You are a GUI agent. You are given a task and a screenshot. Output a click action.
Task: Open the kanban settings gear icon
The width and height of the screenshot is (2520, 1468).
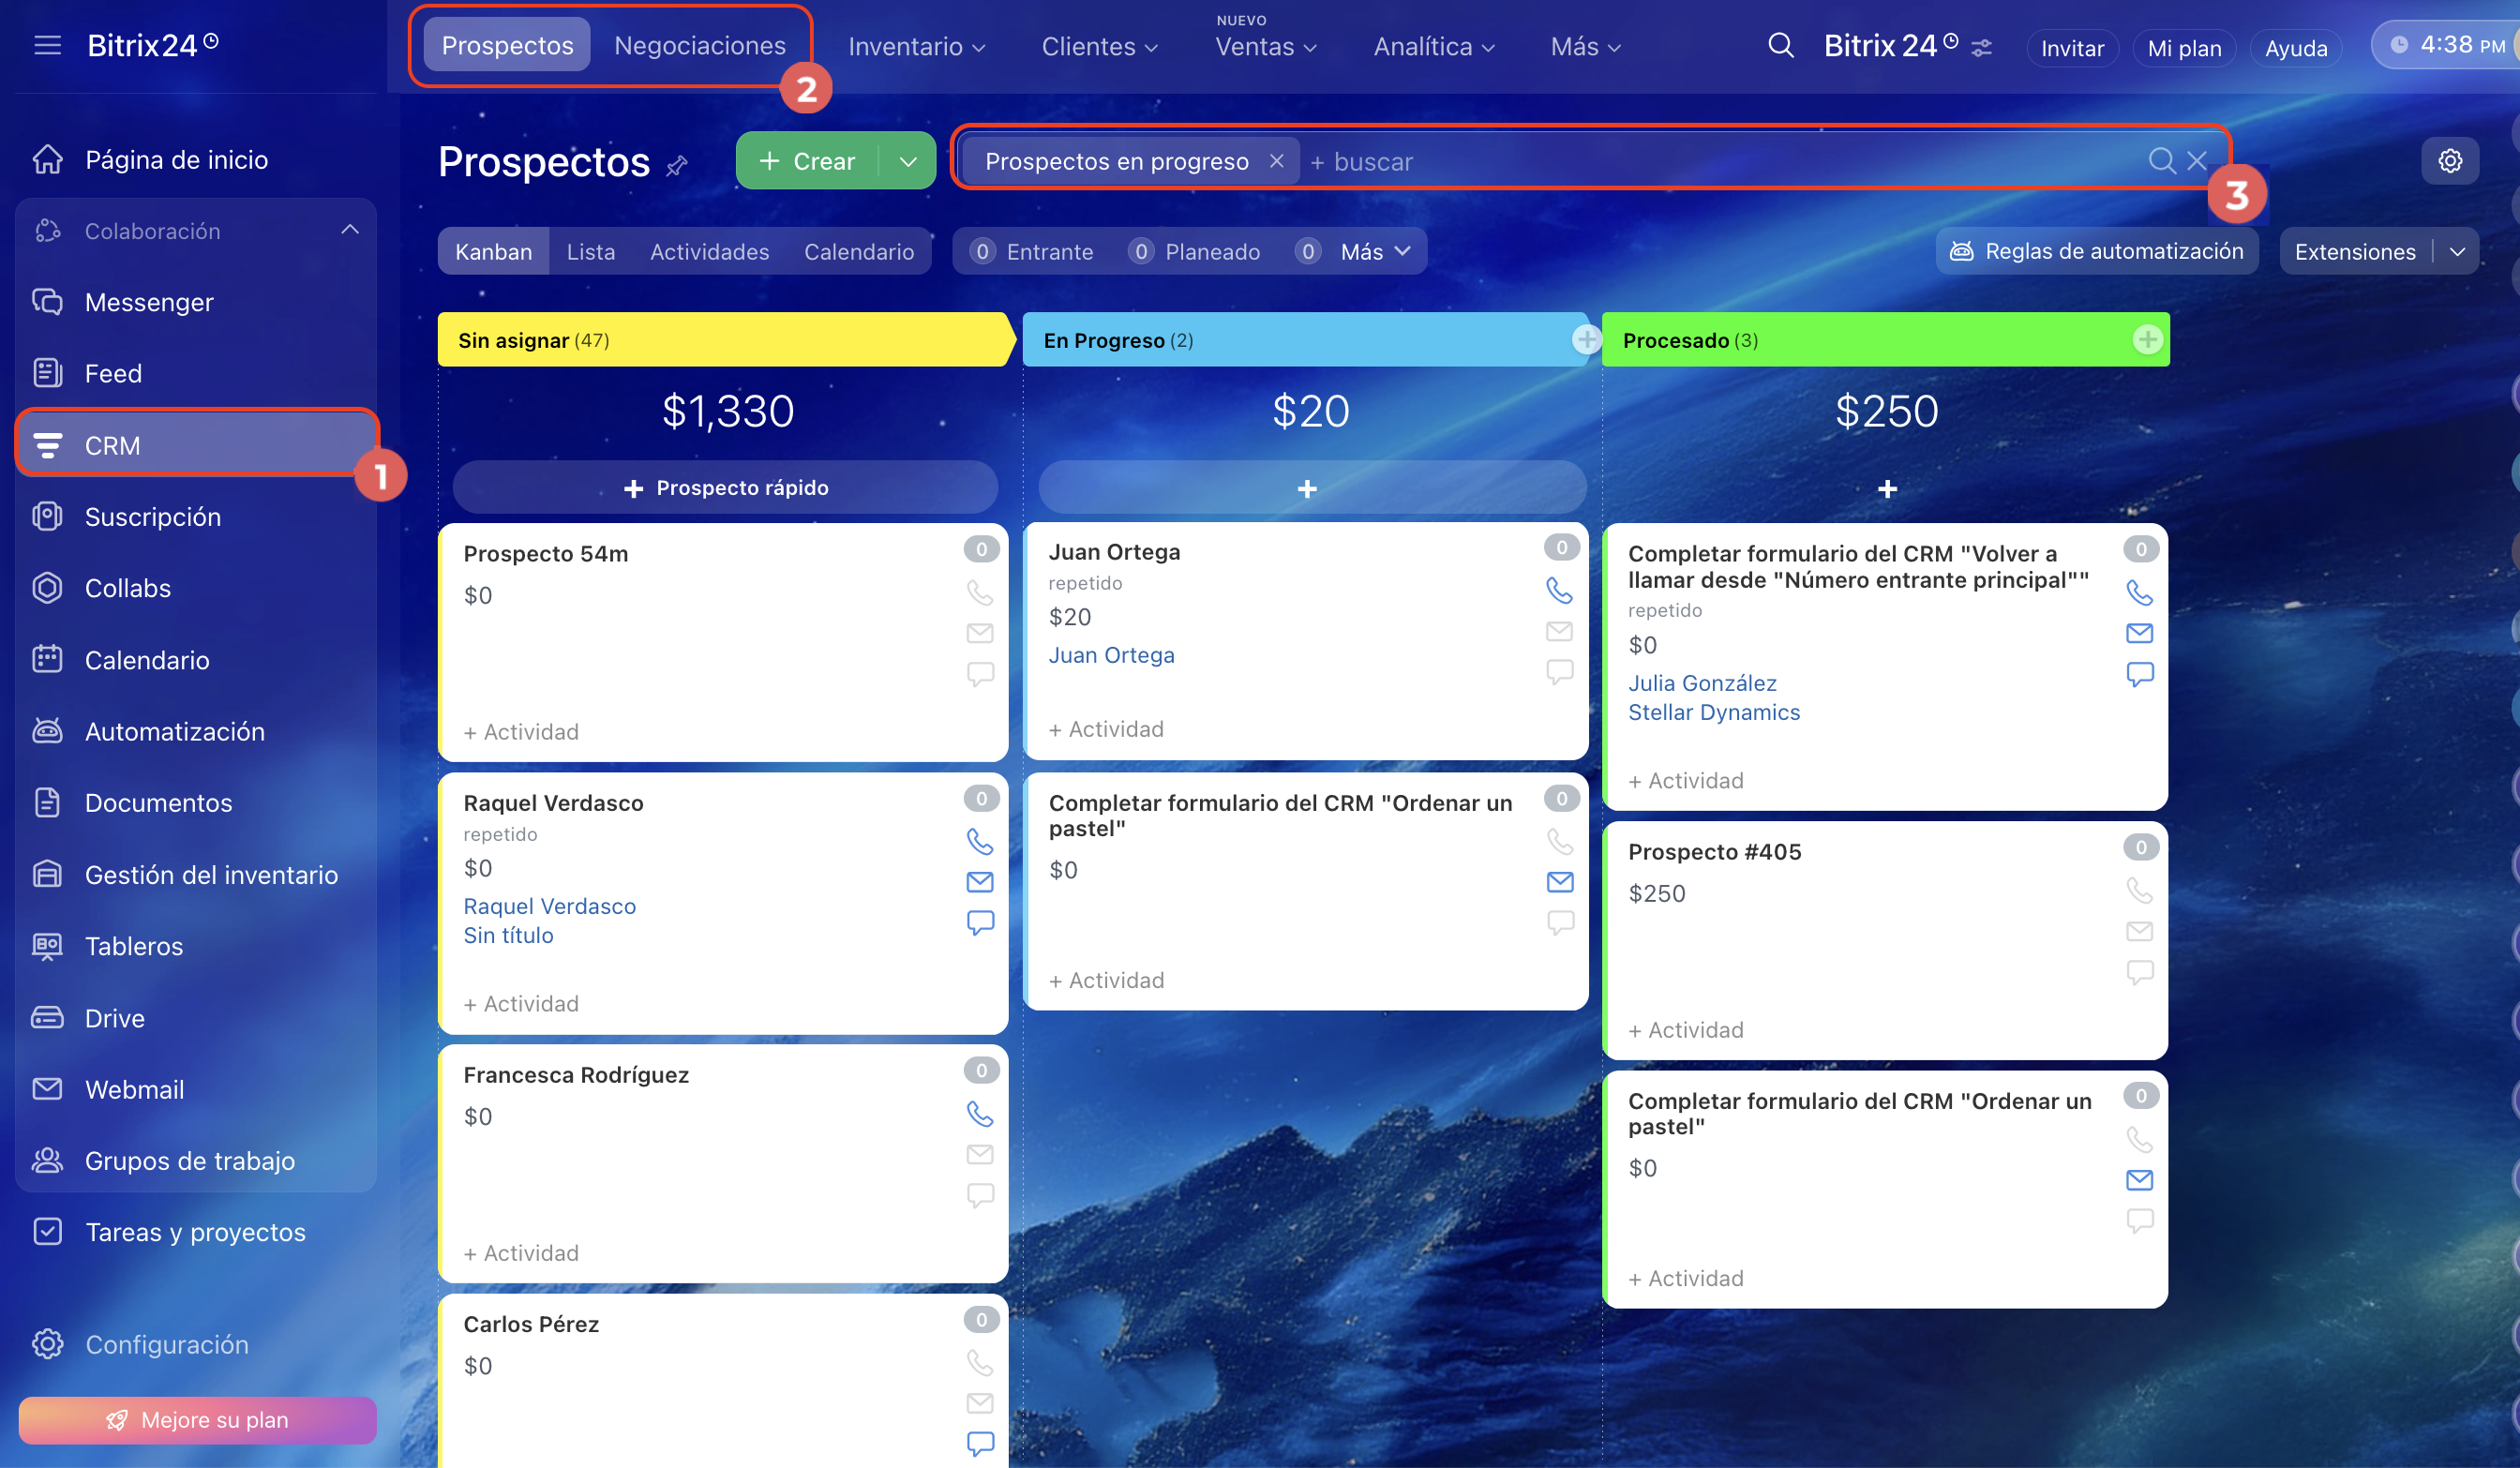[2449, 161]
